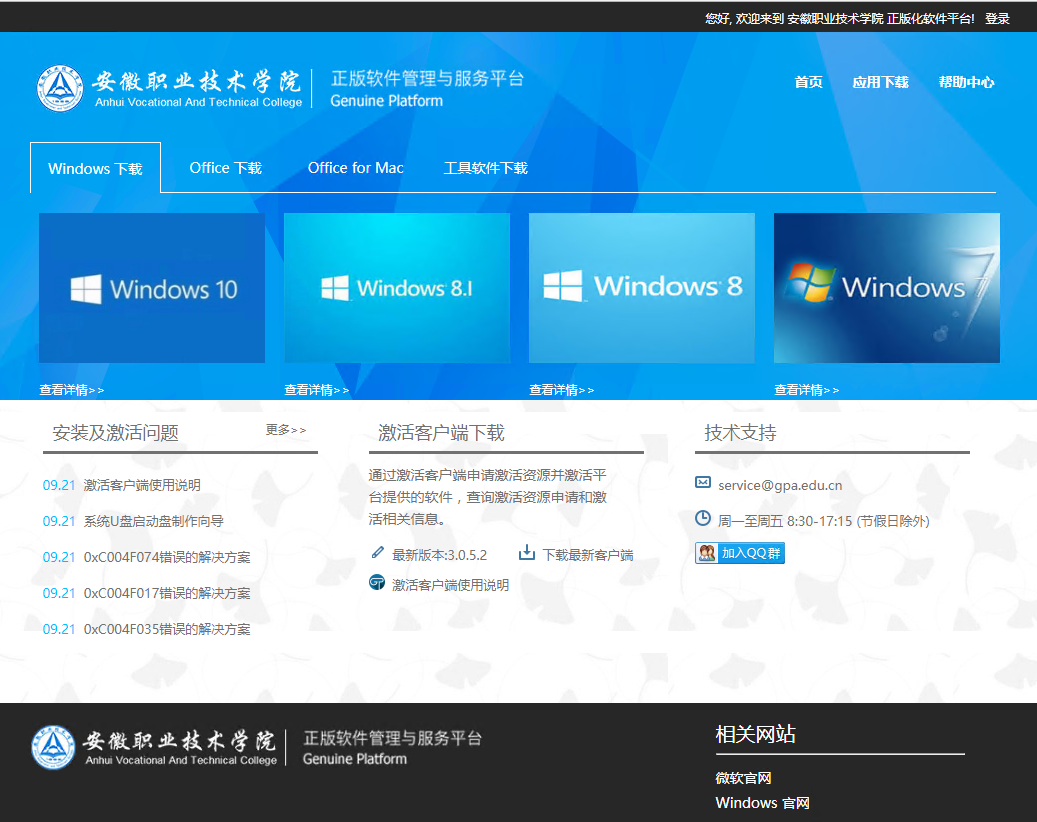
Task: Click the clock icon beside support hours
Action: click(703, 519)
